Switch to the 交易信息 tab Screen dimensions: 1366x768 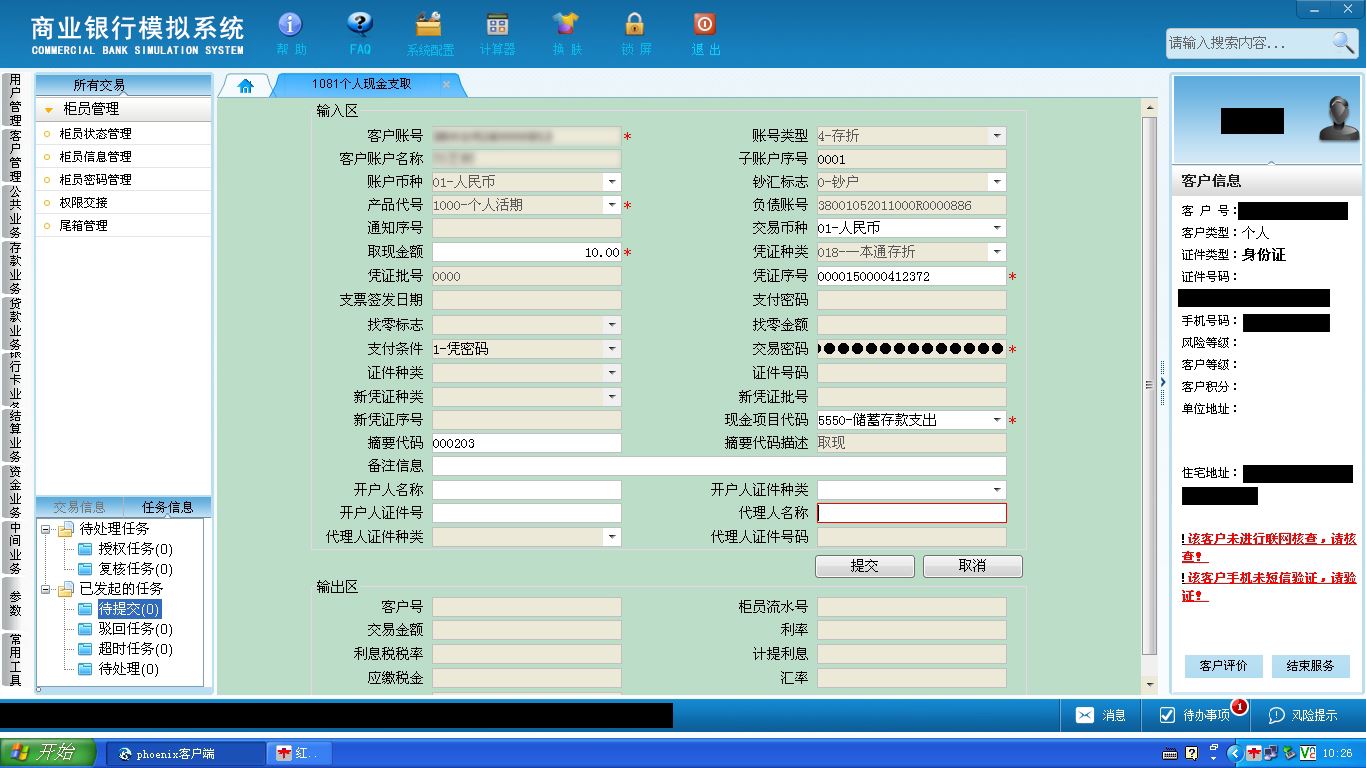[79, 507]
